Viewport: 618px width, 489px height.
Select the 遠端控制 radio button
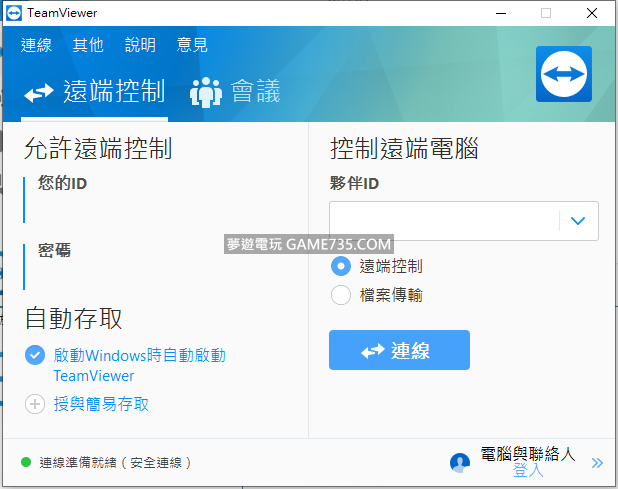pos(340,266)
